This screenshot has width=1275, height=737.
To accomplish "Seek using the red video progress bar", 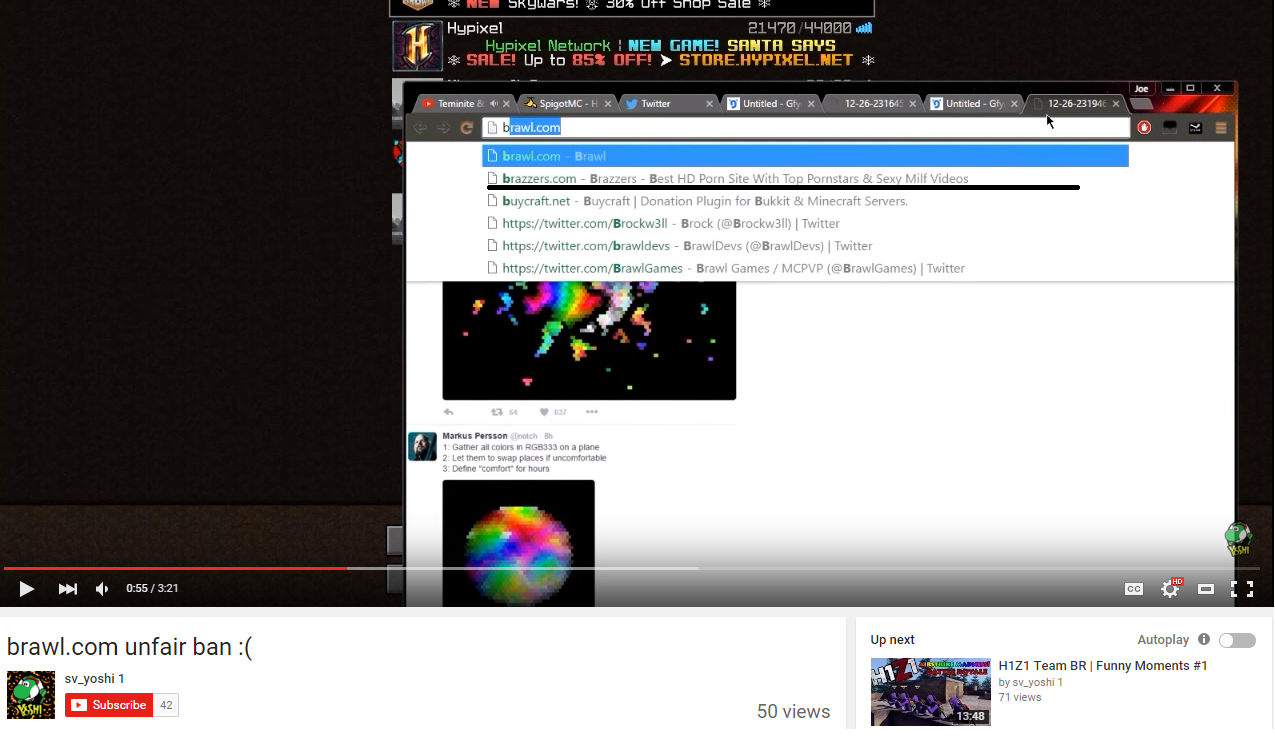I will (x=175, y=568).
